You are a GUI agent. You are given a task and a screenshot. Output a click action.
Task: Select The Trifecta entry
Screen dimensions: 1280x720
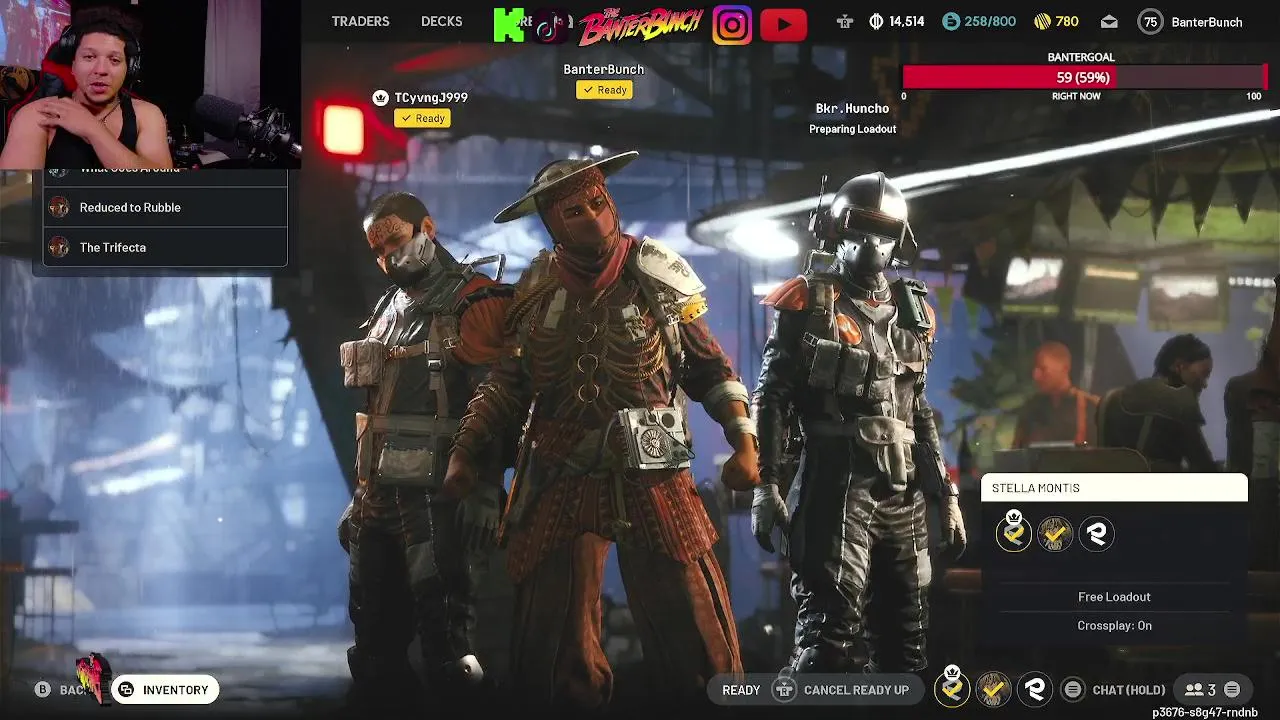[x=165, y=247]
